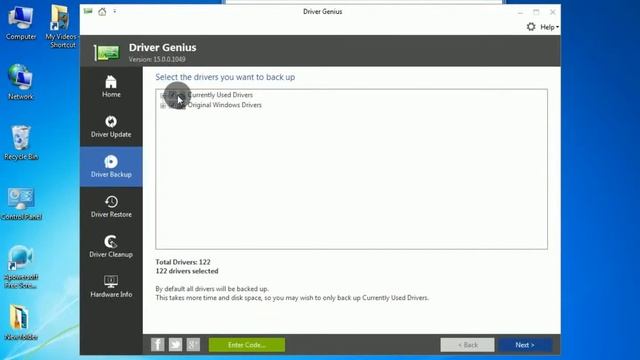Click the Driver Genius logo in header
Image resolution: width=640 pixels, height=360 pixels.
click(x=107, y=52)
